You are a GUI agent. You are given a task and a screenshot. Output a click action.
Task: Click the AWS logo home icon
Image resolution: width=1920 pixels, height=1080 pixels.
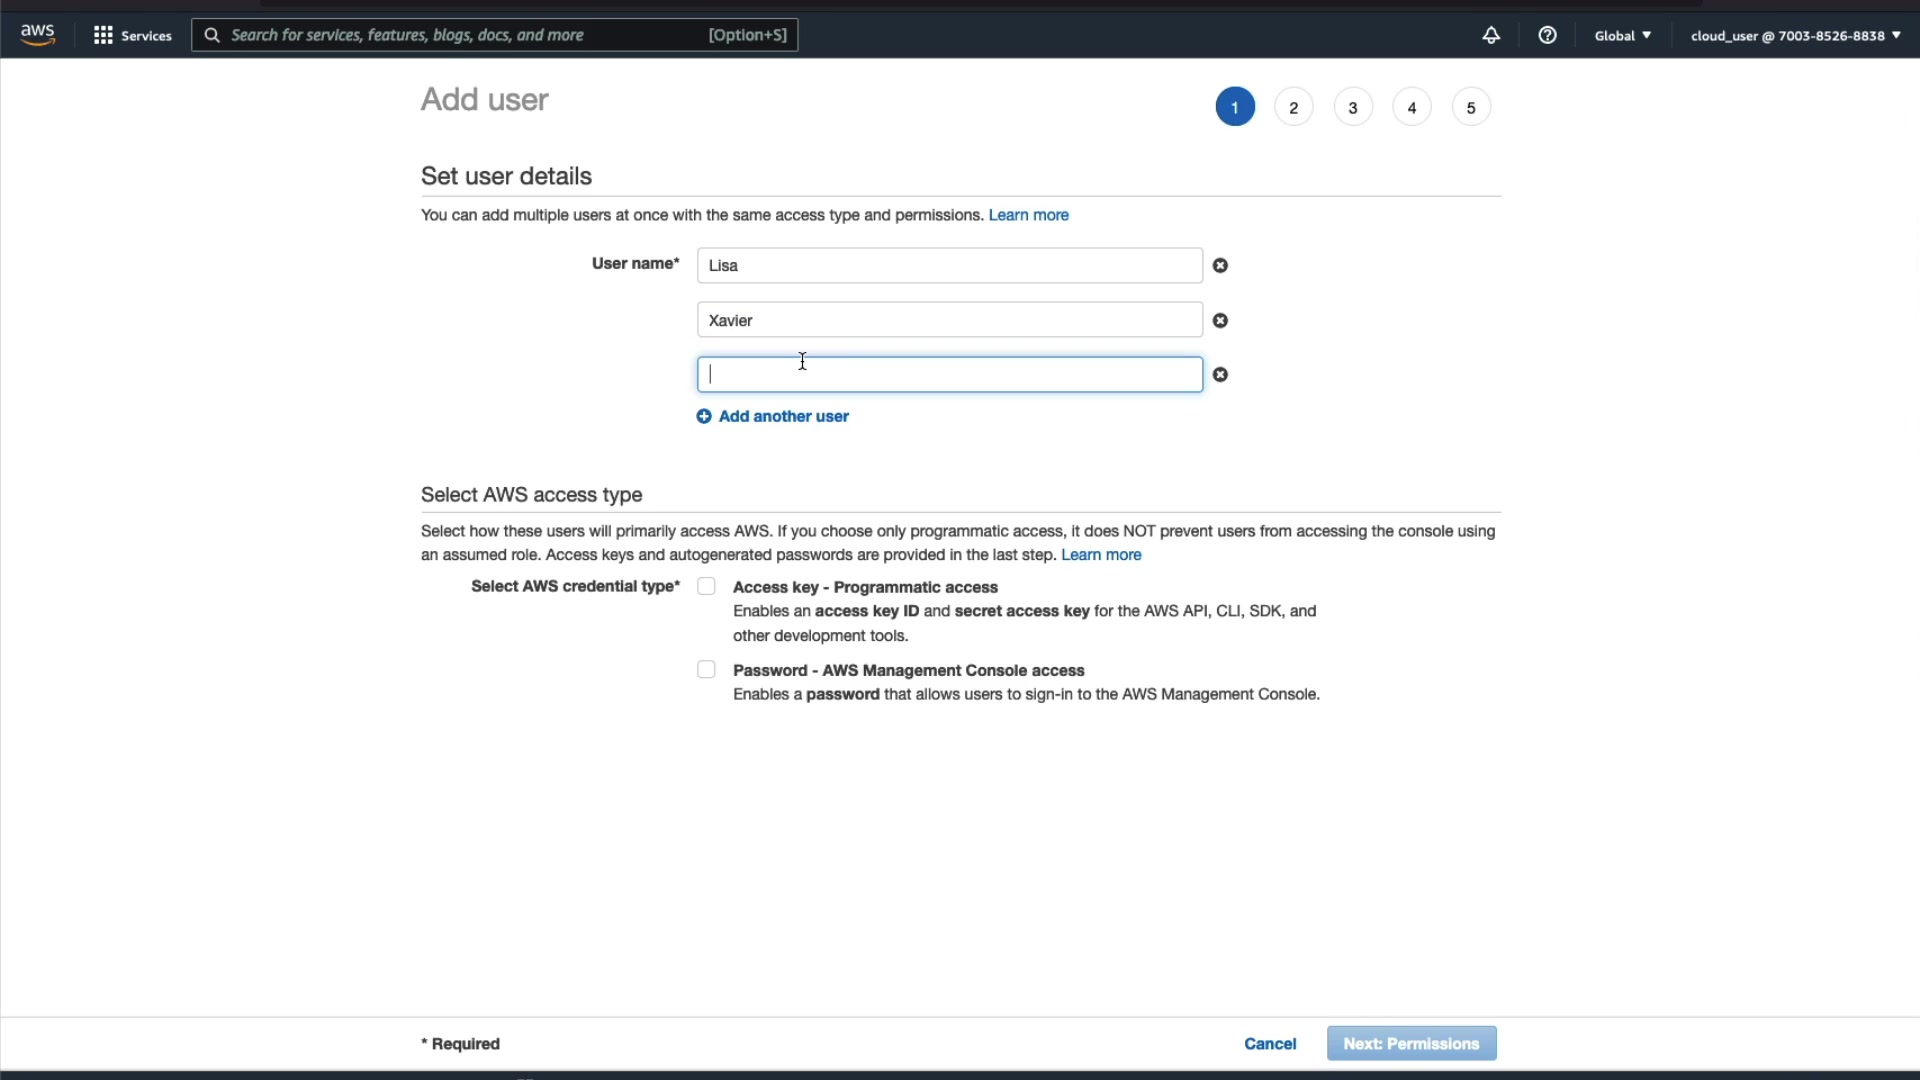pos(38,35)
